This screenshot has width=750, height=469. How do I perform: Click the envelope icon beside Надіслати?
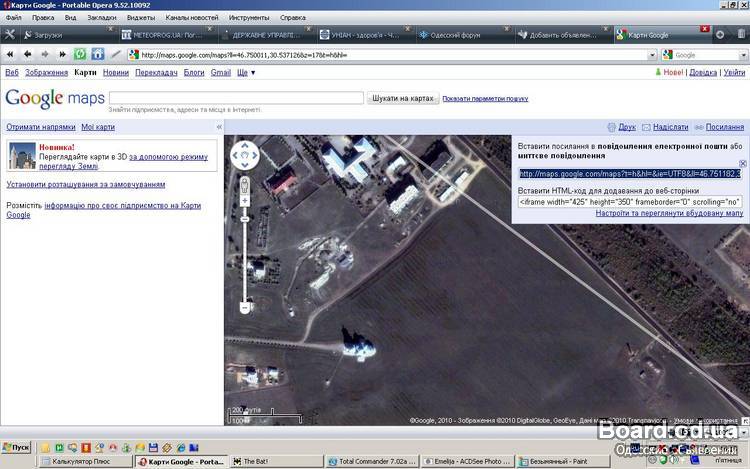[x=646, y=127]
